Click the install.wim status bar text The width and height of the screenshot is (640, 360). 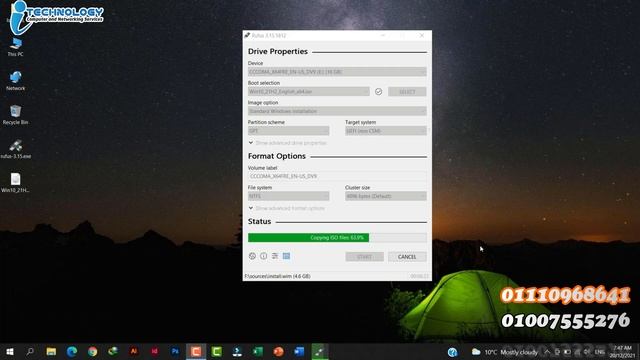click(x=278, y=276)
